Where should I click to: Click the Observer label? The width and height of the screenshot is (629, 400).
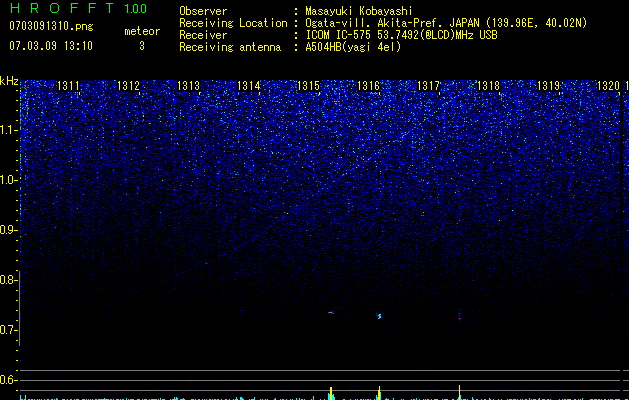click(x=203, y=11)
